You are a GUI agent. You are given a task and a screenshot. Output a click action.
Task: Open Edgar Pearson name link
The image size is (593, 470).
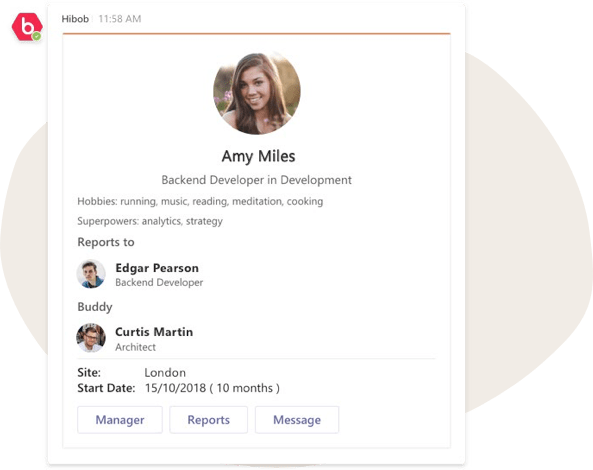(x=157, y=268)
